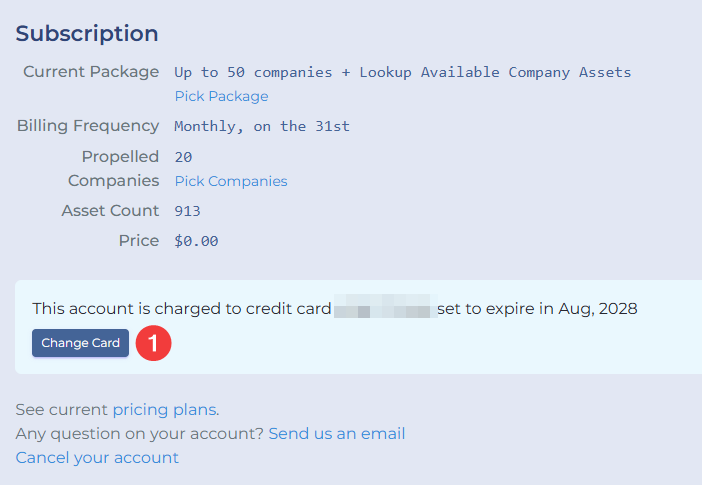702x485 pixels.
Task: Click the $0.00 price value
Action: [196, 241]
